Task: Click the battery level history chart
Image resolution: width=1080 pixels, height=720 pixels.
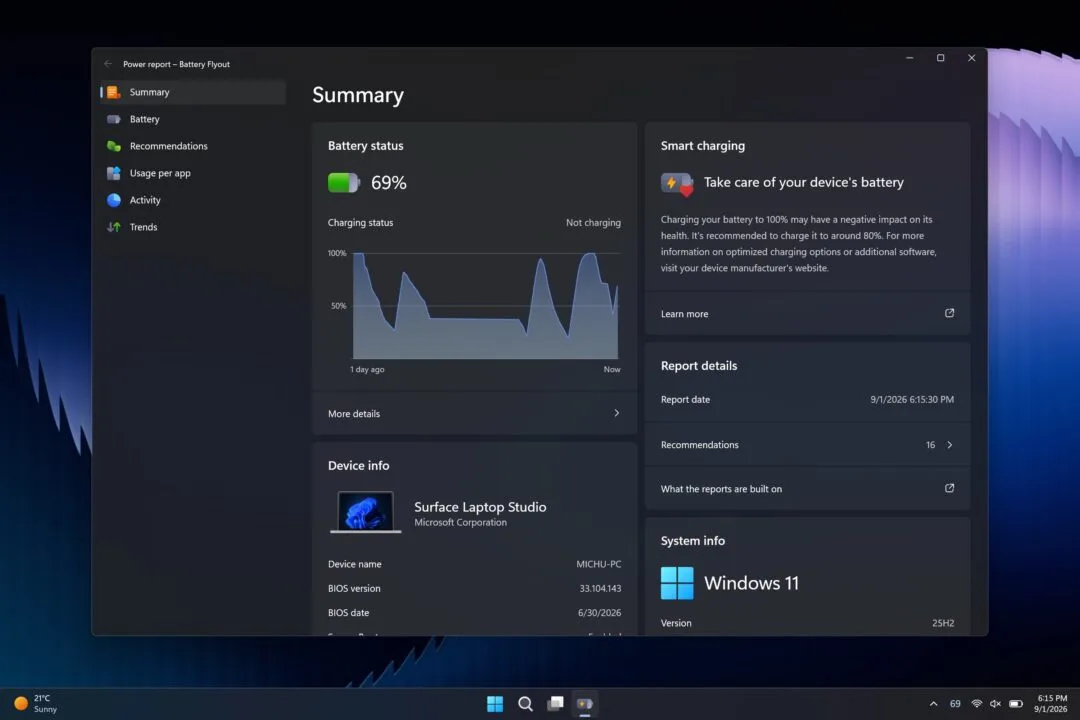Action: point(485,306)
